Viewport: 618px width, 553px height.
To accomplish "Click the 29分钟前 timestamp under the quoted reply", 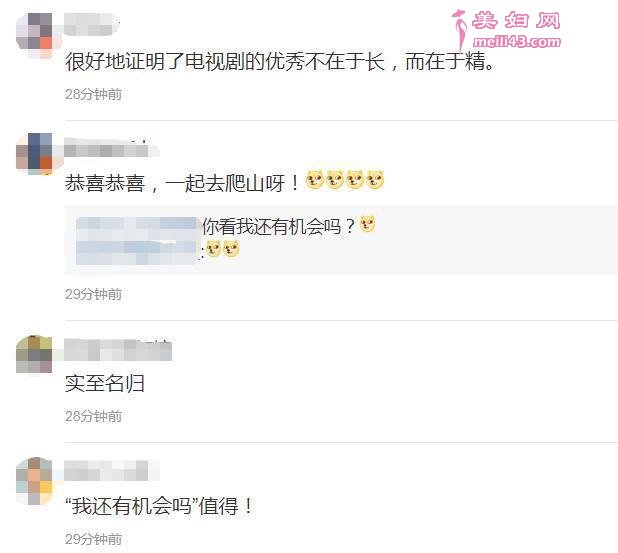I will coord(93,294).
